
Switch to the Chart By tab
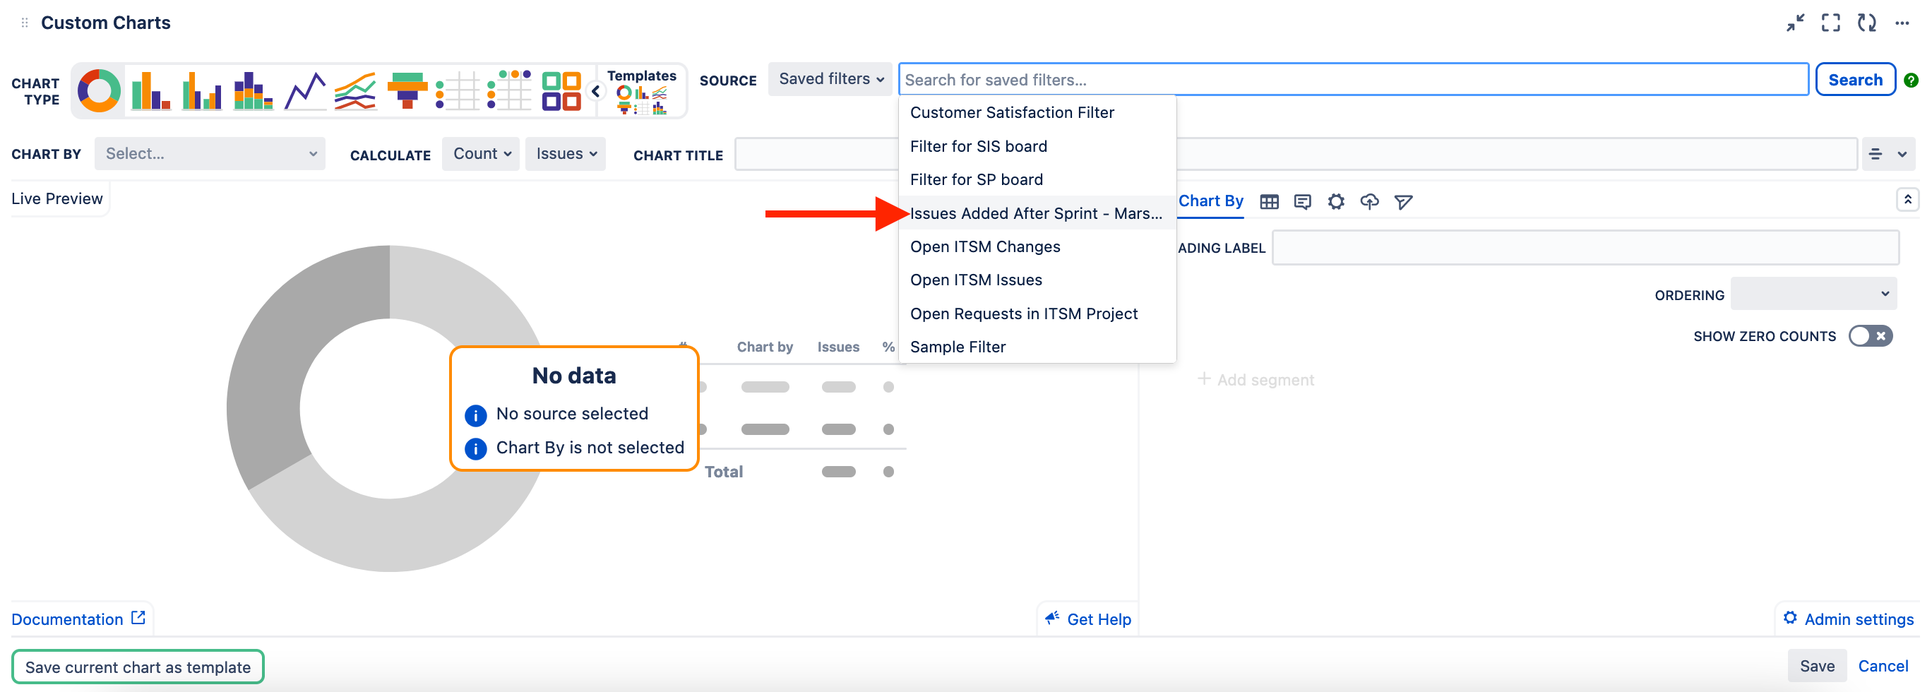pos(1210,201)
